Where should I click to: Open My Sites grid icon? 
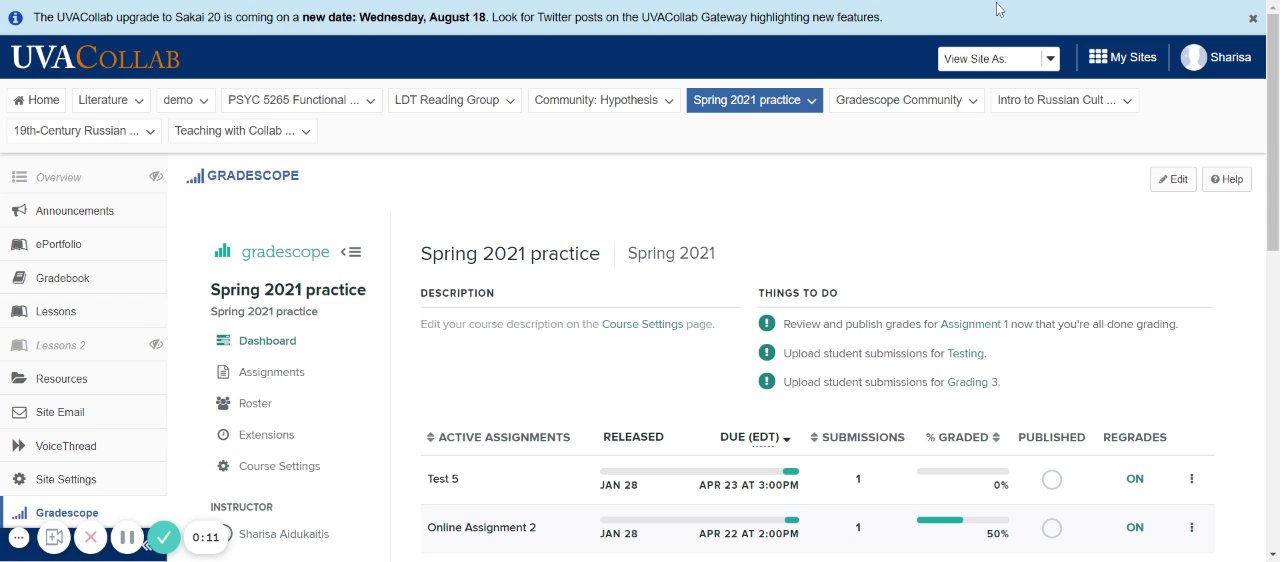click(x=1098, y=57)
